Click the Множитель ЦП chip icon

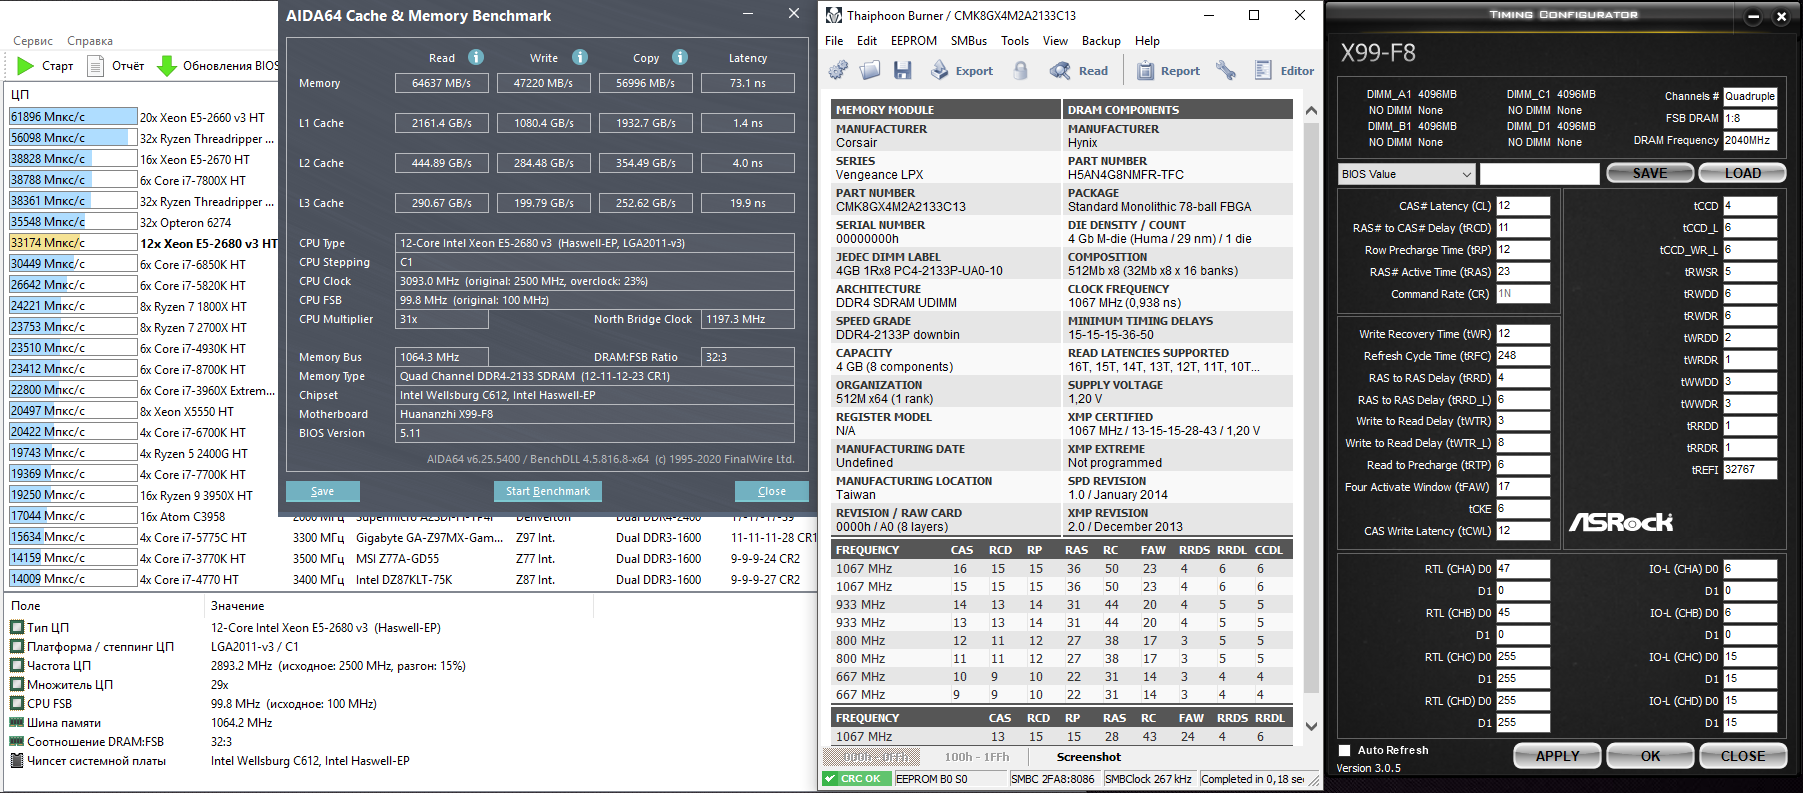pos(17,685)
